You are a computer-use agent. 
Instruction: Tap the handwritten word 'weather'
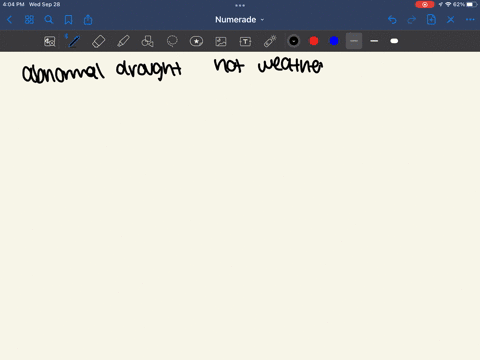291,65
